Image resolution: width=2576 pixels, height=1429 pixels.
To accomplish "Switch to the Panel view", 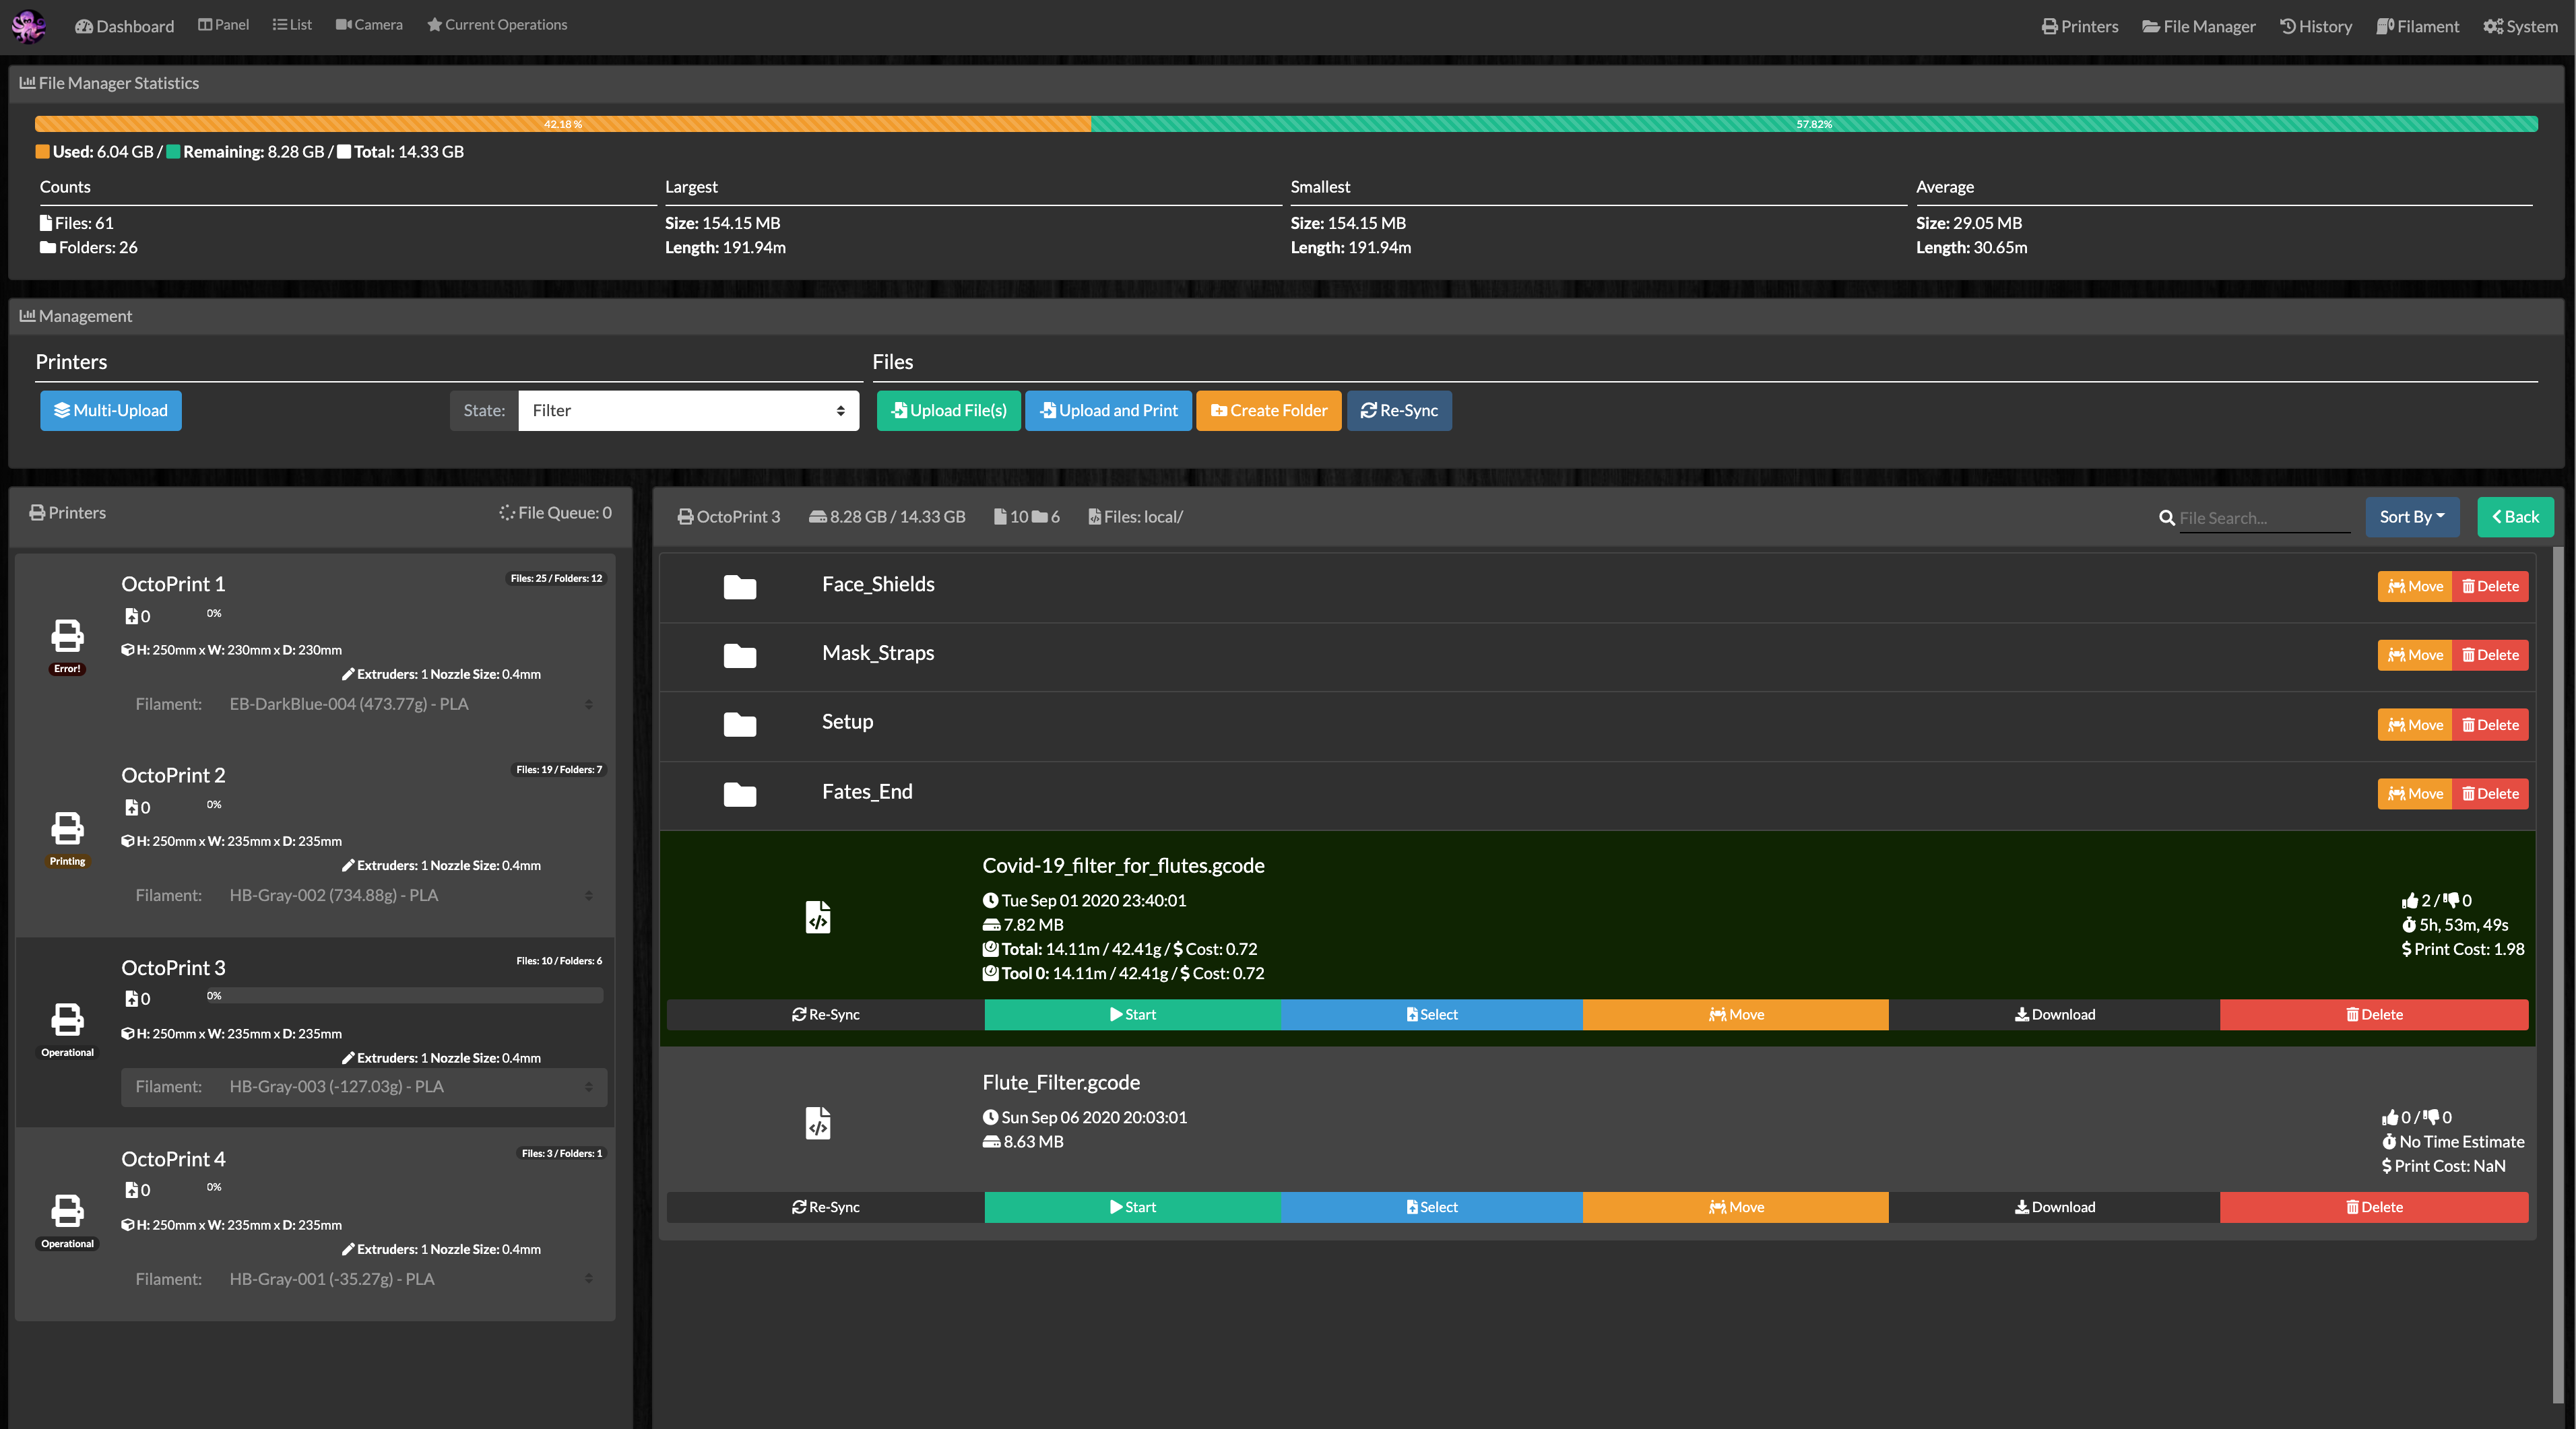I will click(x=223, y=24).
